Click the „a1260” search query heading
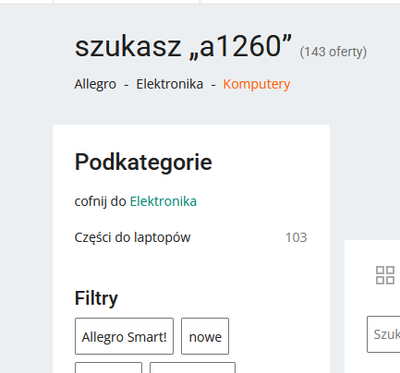Viewport: 400px width, 373px height. point(183,46)
